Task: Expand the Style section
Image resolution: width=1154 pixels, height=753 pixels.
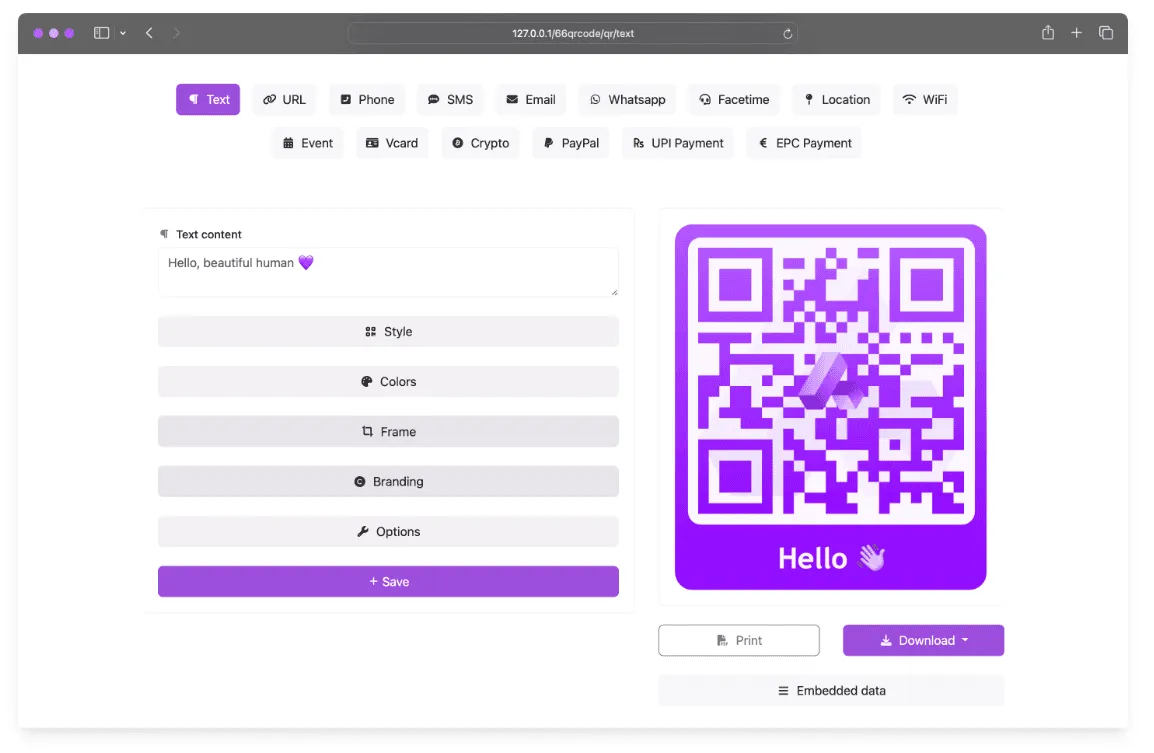Action: pyautogui.click(x=388, y=332)
